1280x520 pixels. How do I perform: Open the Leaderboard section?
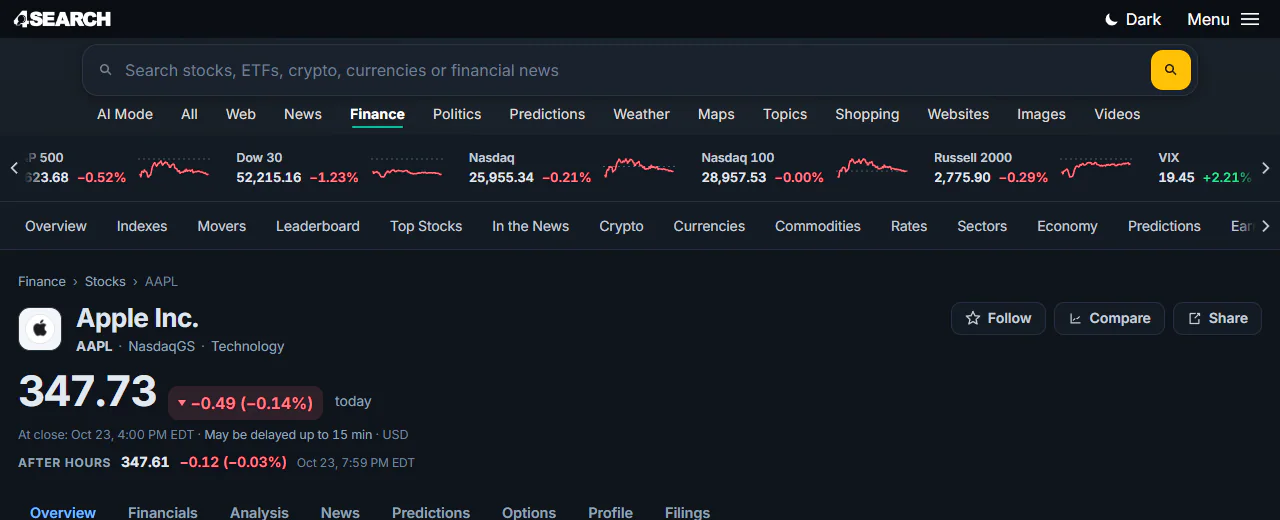pyautogui.click(x=318, y=226)
